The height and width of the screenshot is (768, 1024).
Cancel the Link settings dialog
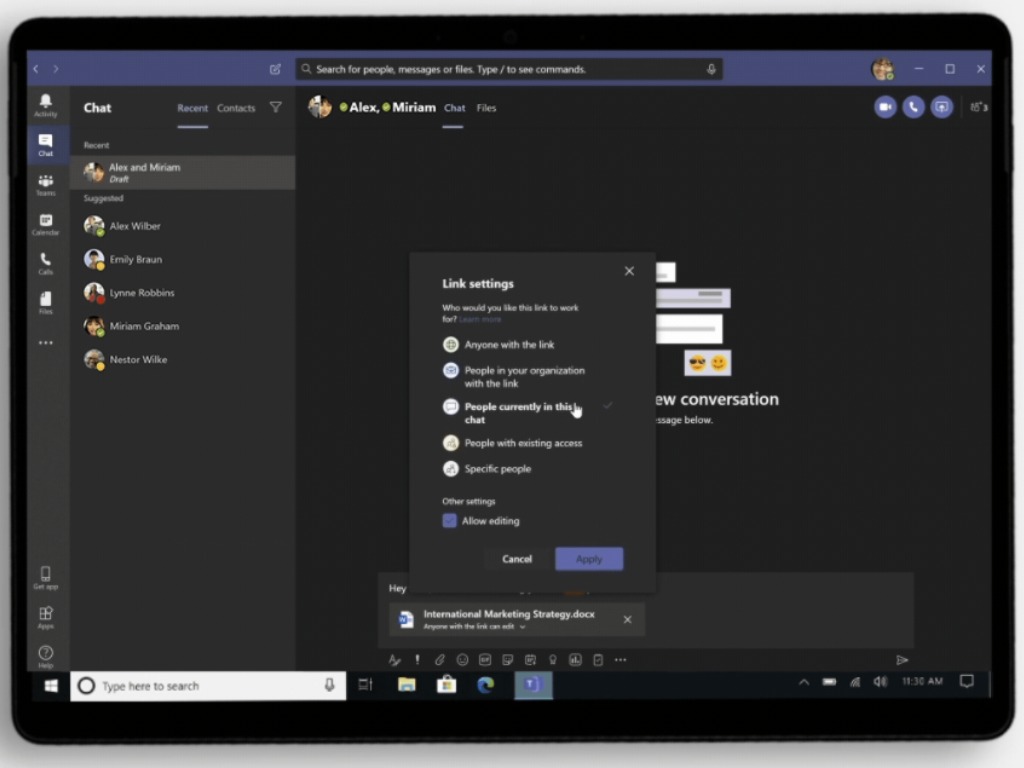point(517,559)
